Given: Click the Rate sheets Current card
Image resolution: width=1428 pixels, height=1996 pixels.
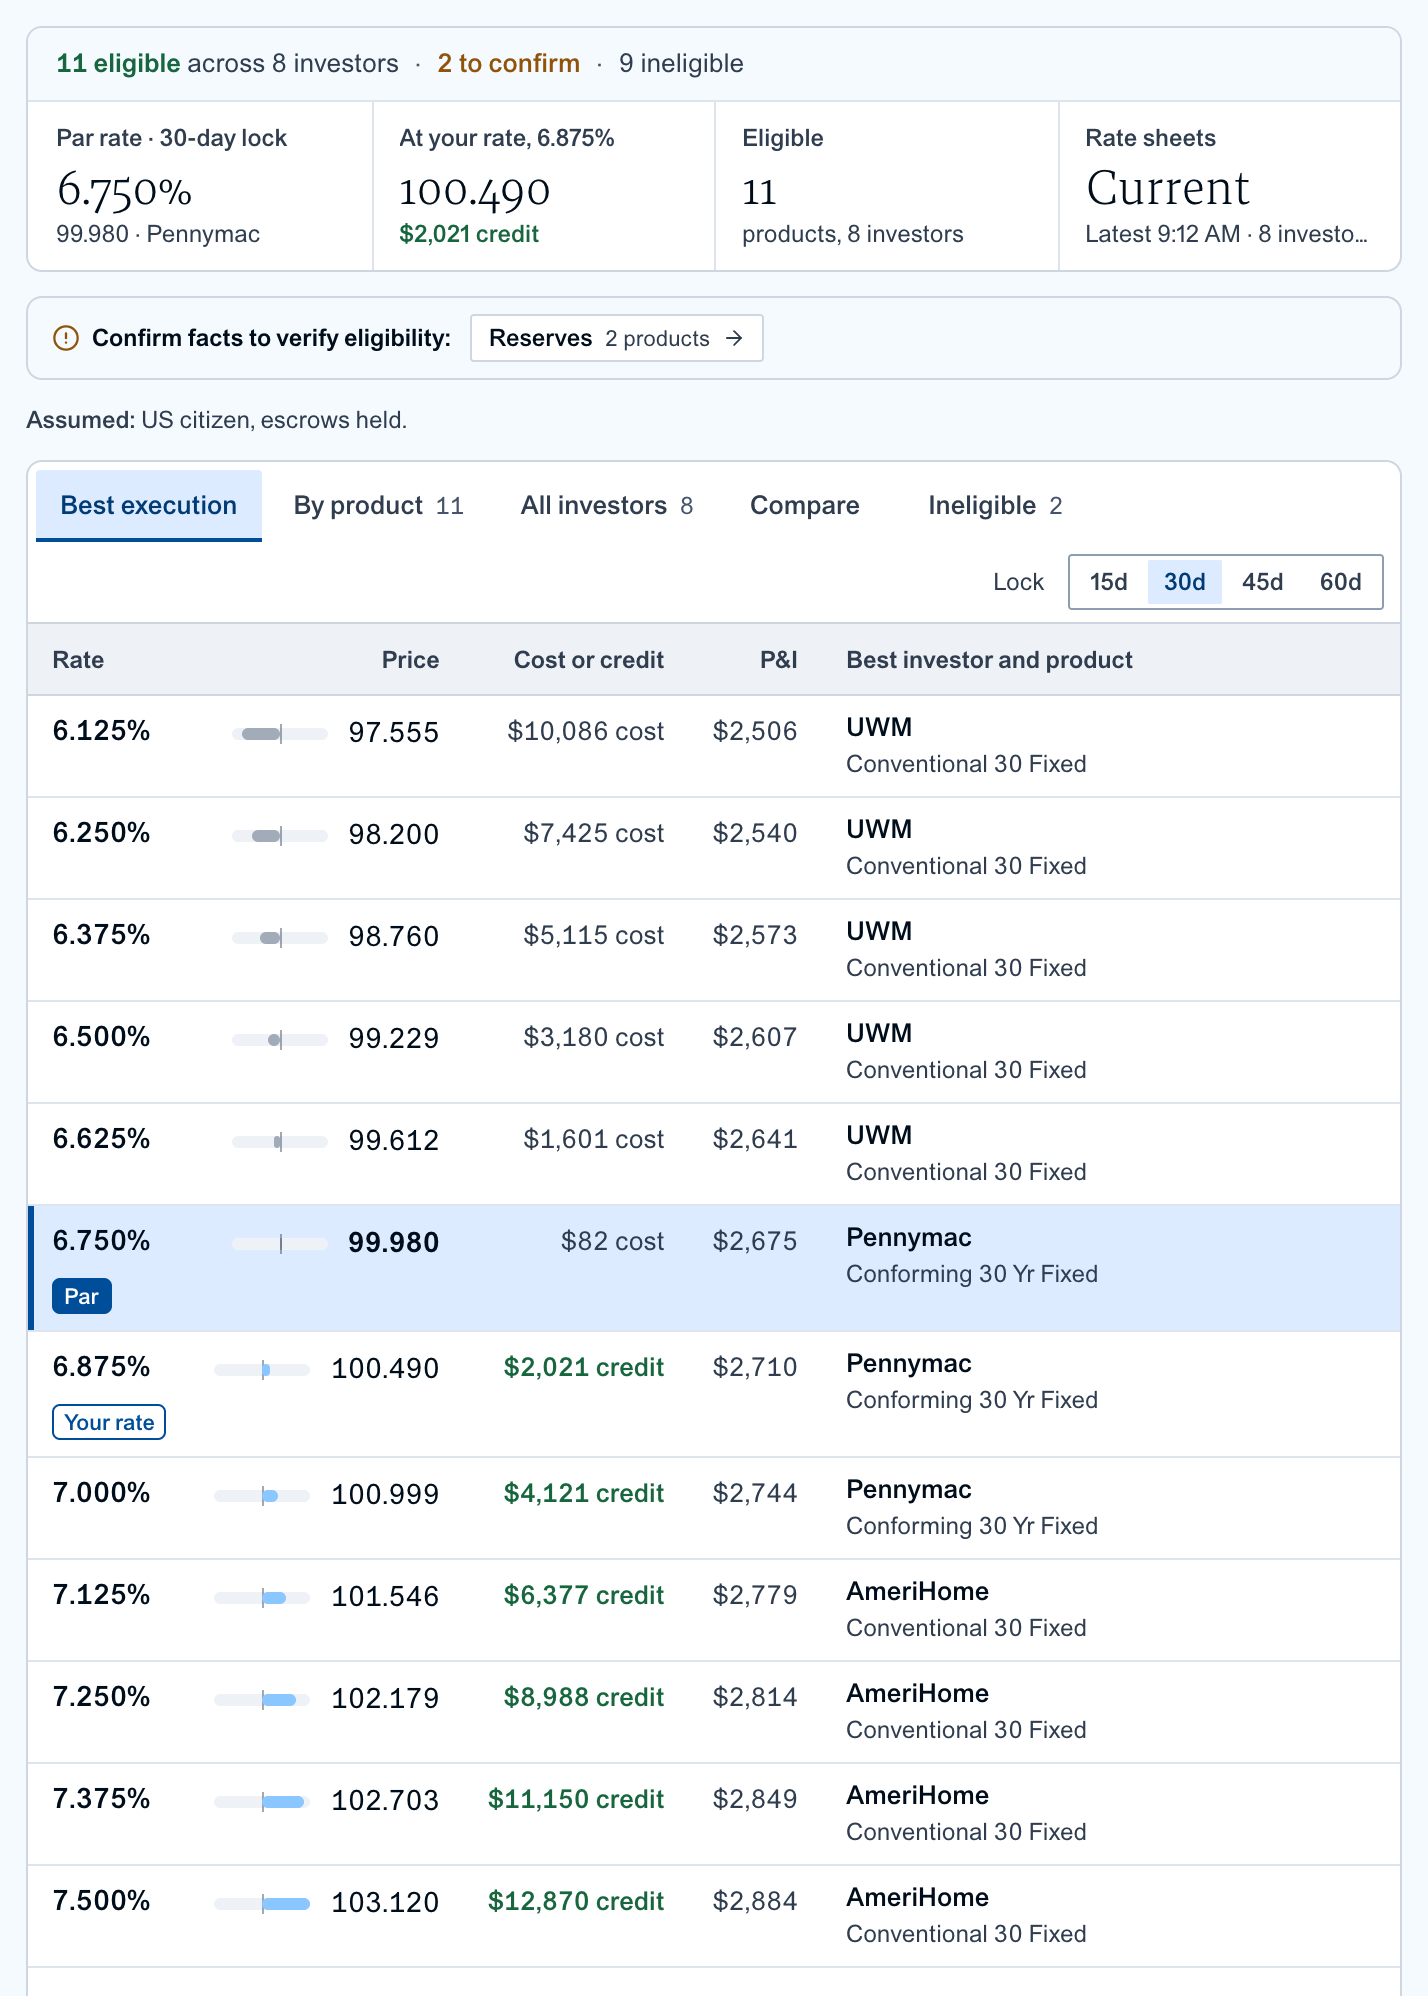Looking at the screenshot, I should click(x=1229, y=186).
